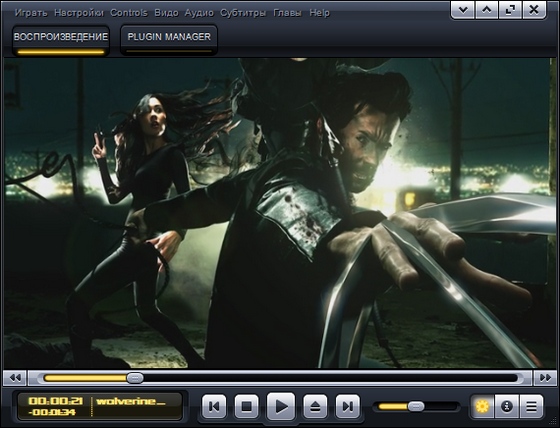Open the Главы menu
This screenshot has width=560, height=428.
pyautogui.click(x=287, y=13)
